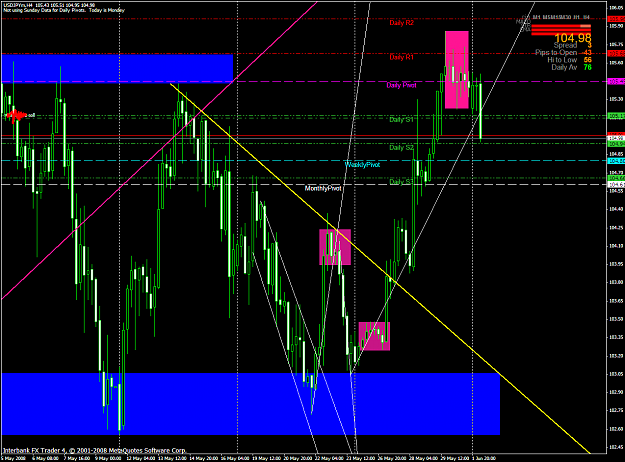Viewport: 625px width, 462px height.
Task: Select the pink rectangle above 26 May 20:00
Action: tap(374, 336)
